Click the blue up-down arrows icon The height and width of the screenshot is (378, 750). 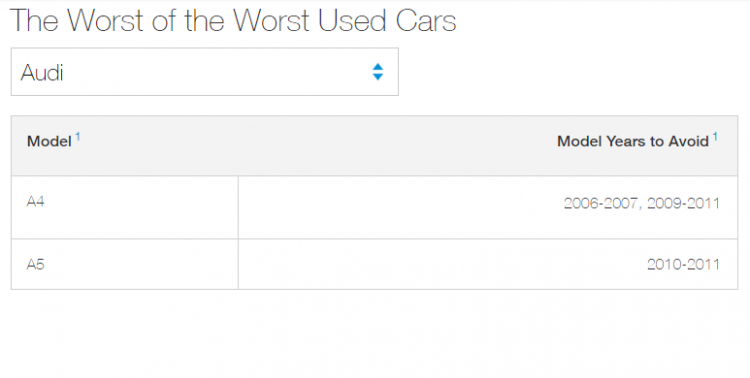pyautogui.click(x=378, y=72)
